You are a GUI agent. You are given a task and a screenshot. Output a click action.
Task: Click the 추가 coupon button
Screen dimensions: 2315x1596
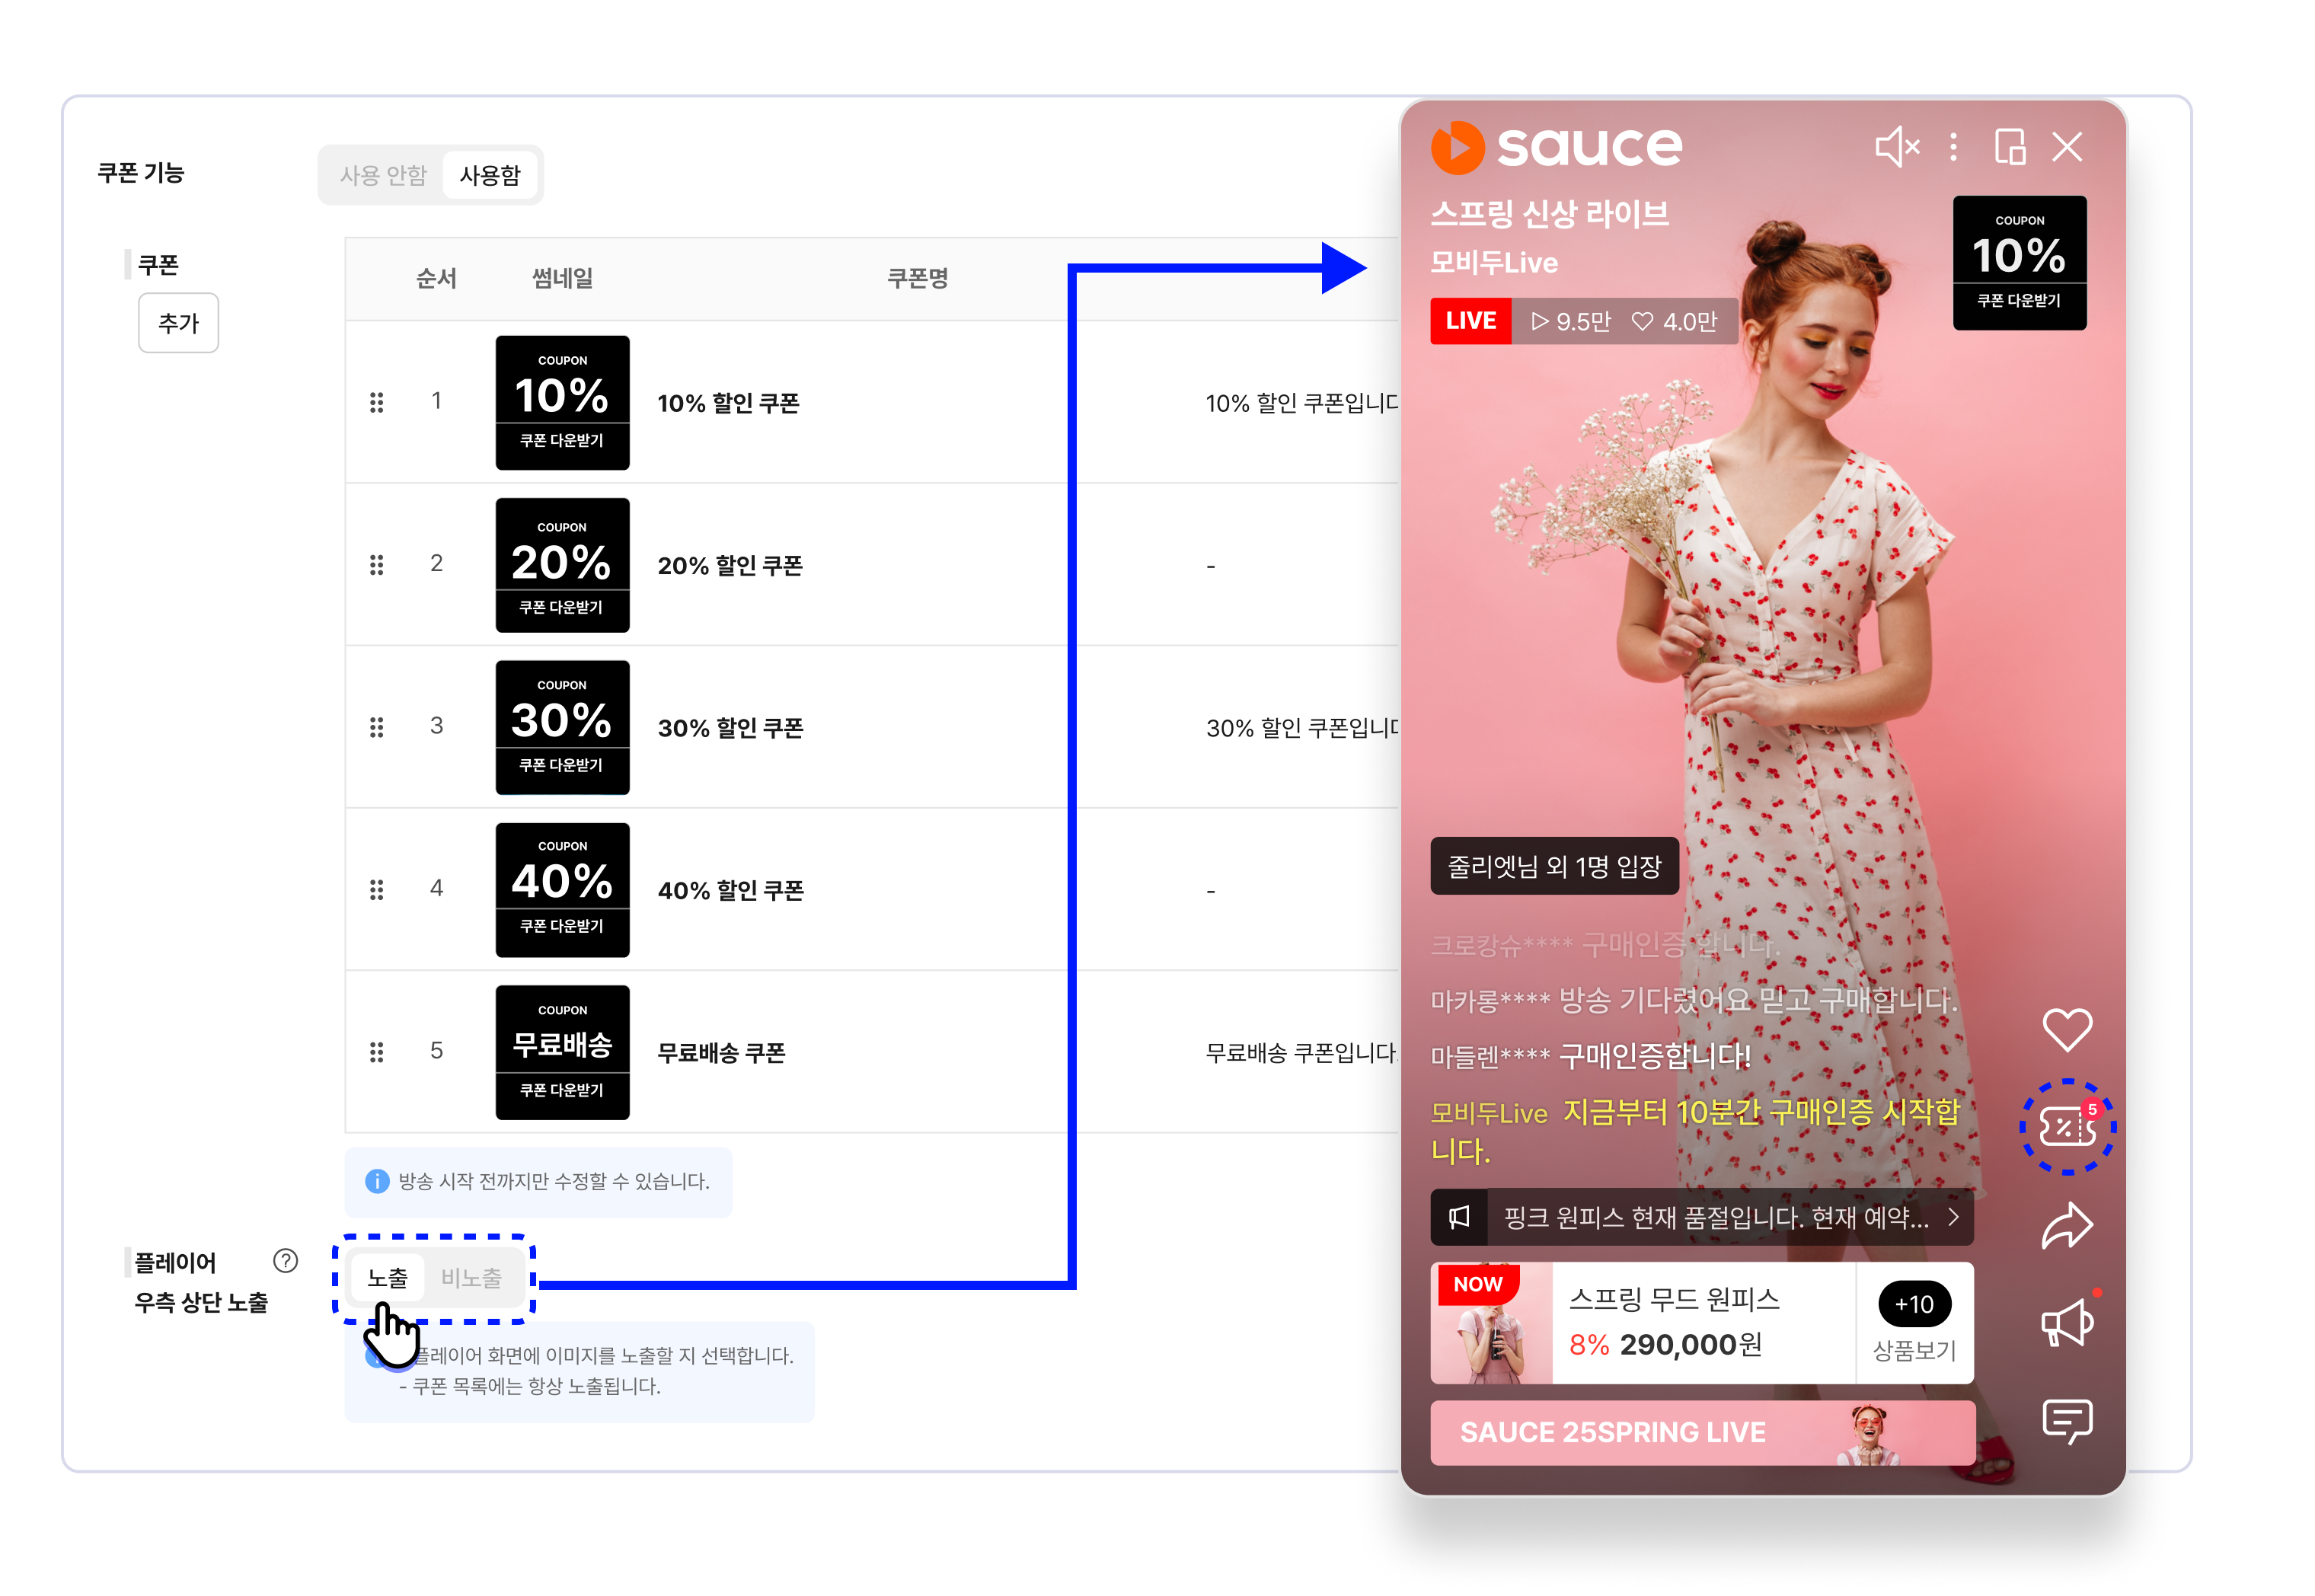178,323
